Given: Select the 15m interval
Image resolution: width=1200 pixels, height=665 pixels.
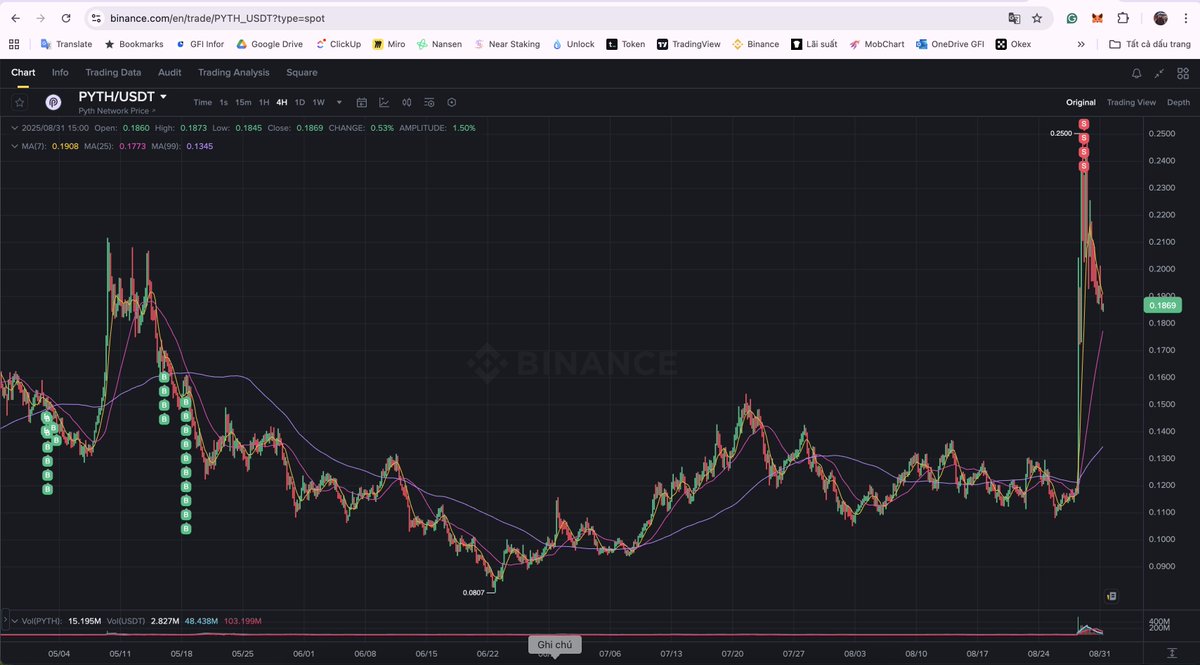Looking at the screenshot, I should (243, 102).
